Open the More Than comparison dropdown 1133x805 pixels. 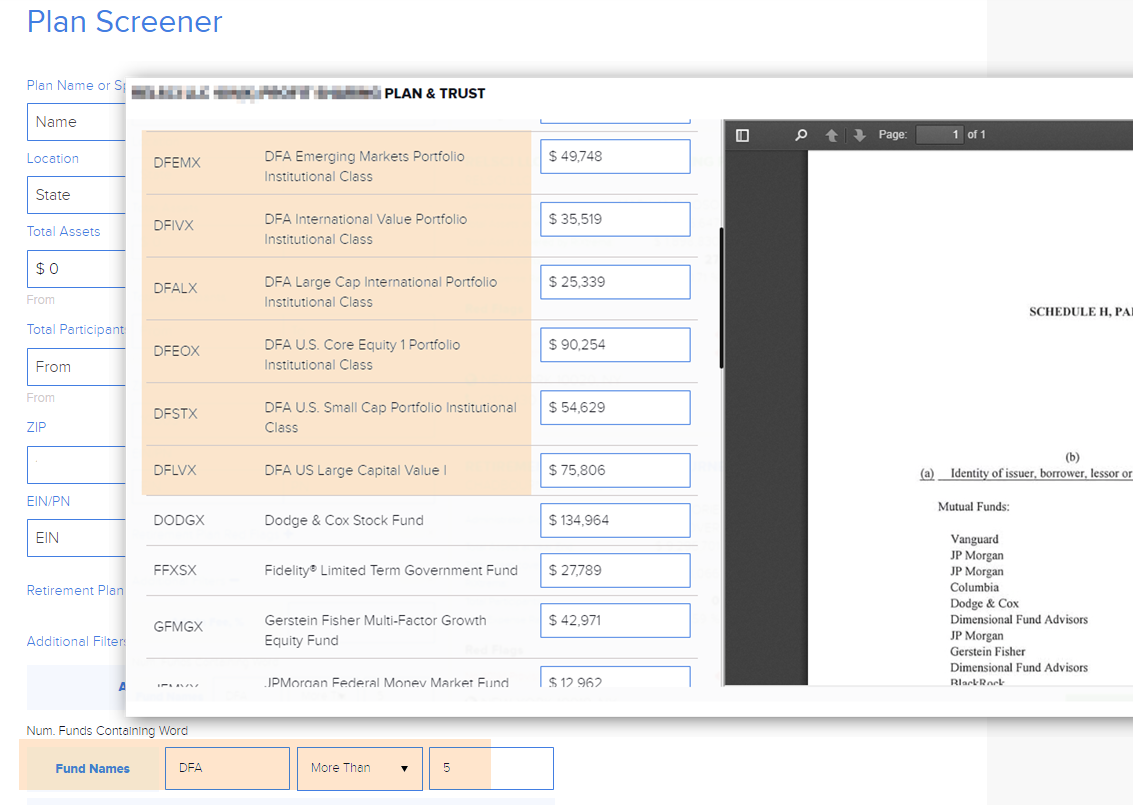pyautogui.click(x=360, y=768)
